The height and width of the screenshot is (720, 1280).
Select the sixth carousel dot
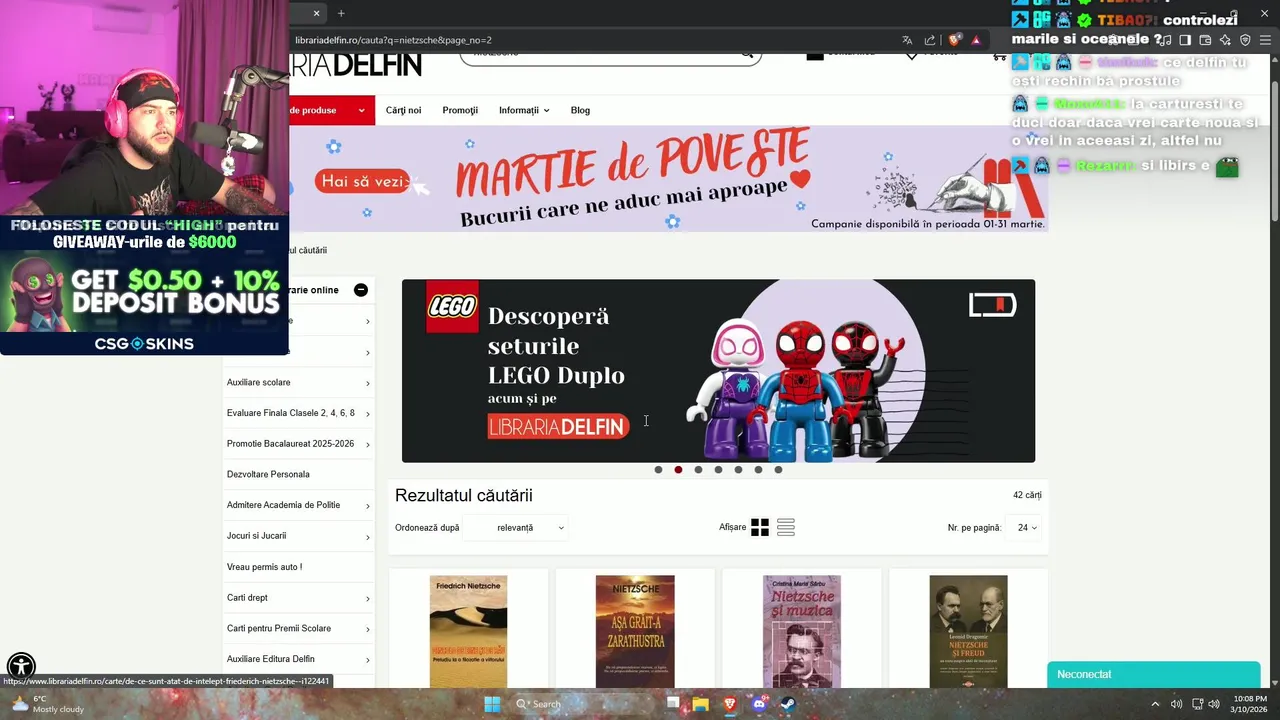click(758, 470)
